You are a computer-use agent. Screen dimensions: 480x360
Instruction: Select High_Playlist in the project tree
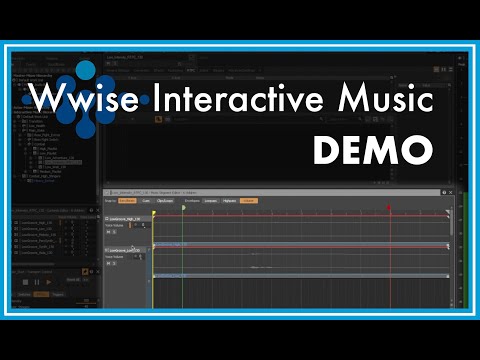48,148
